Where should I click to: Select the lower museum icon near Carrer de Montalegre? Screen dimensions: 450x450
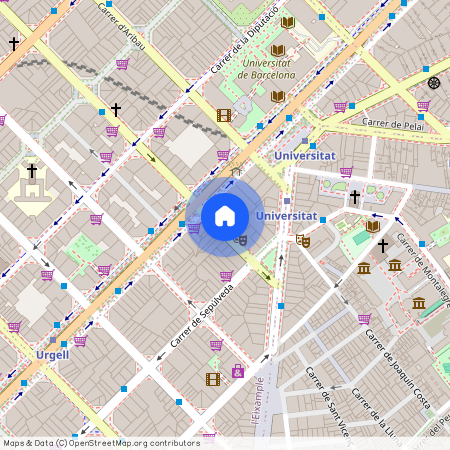(x=419, y=303)
